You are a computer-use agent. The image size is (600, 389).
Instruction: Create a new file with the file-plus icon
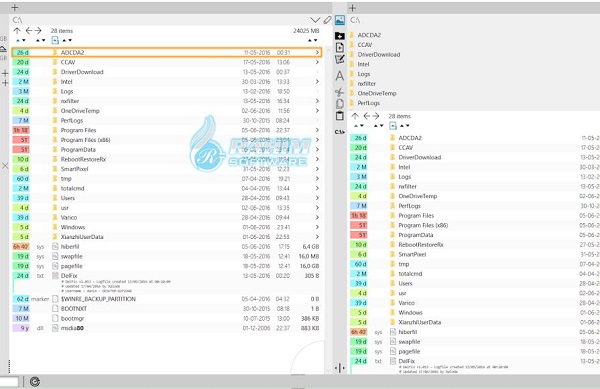click(339, 47)
